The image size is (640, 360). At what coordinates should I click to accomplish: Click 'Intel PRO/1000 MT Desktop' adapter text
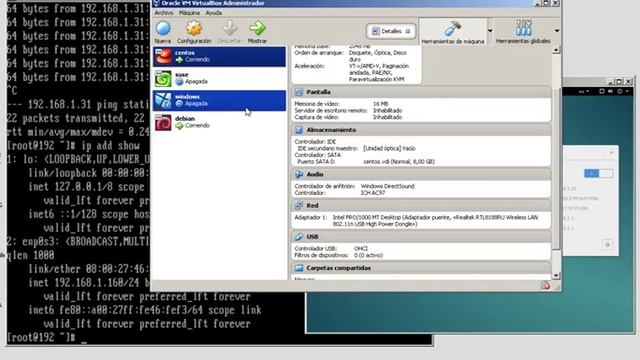click(x=365, y=218)
